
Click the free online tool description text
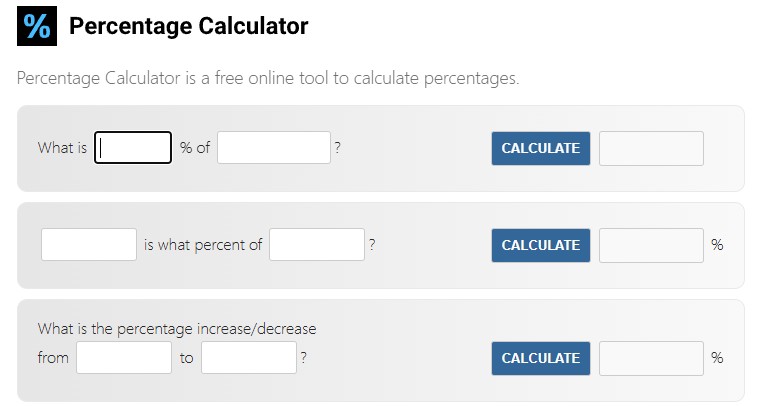[268, 78]
